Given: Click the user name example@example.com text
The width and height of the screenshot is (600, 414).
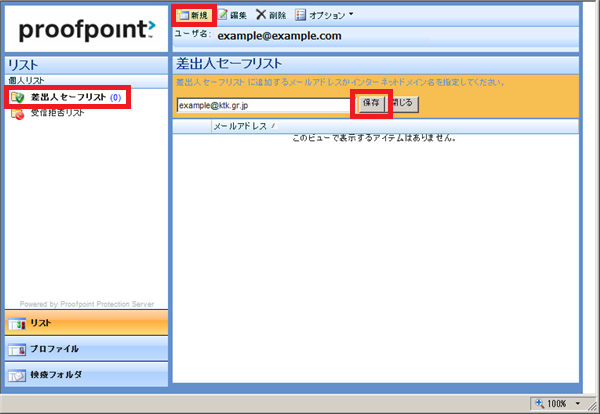Looking at the screenshot, I should tap(279, 36).
